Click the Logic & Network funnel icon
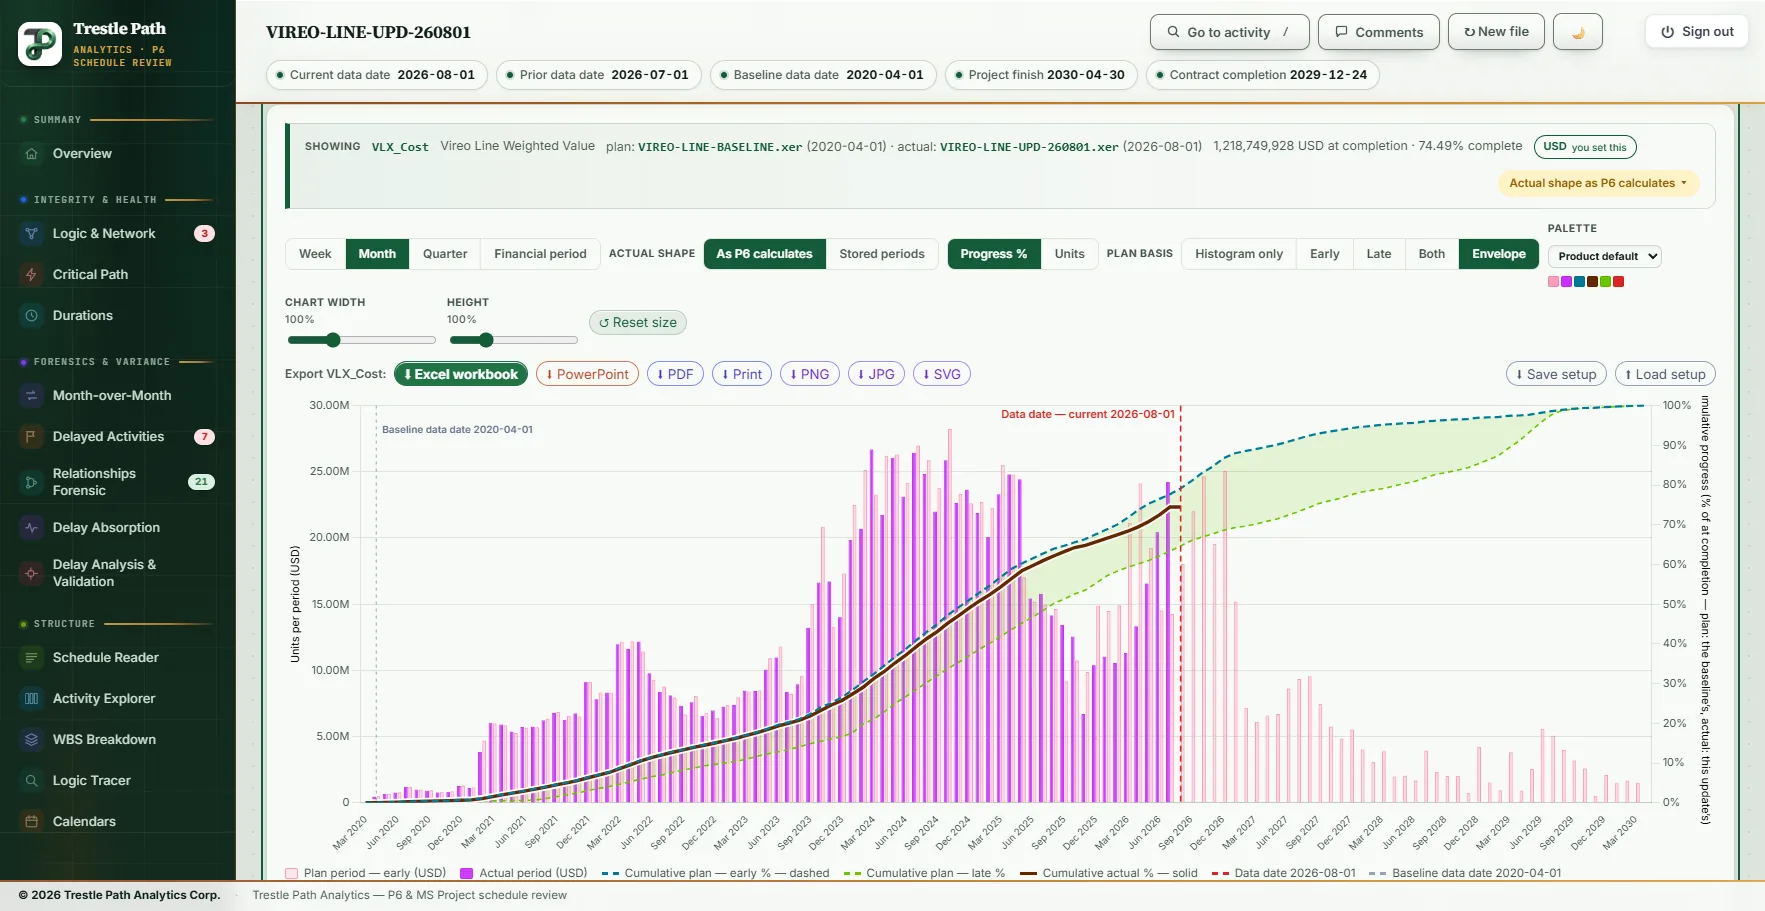The height and width of the screenshot is (911, 1765). 31,234
